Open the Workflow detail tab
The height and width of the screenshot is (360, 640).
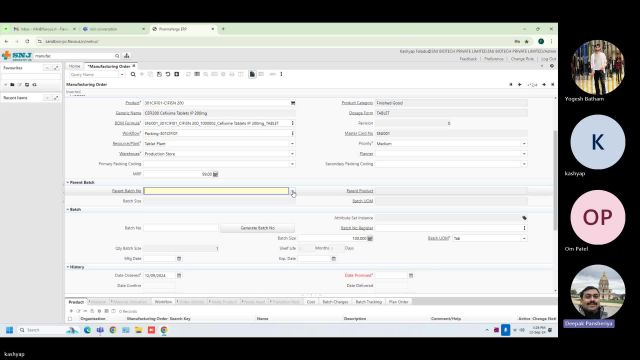tap(163, 302)
